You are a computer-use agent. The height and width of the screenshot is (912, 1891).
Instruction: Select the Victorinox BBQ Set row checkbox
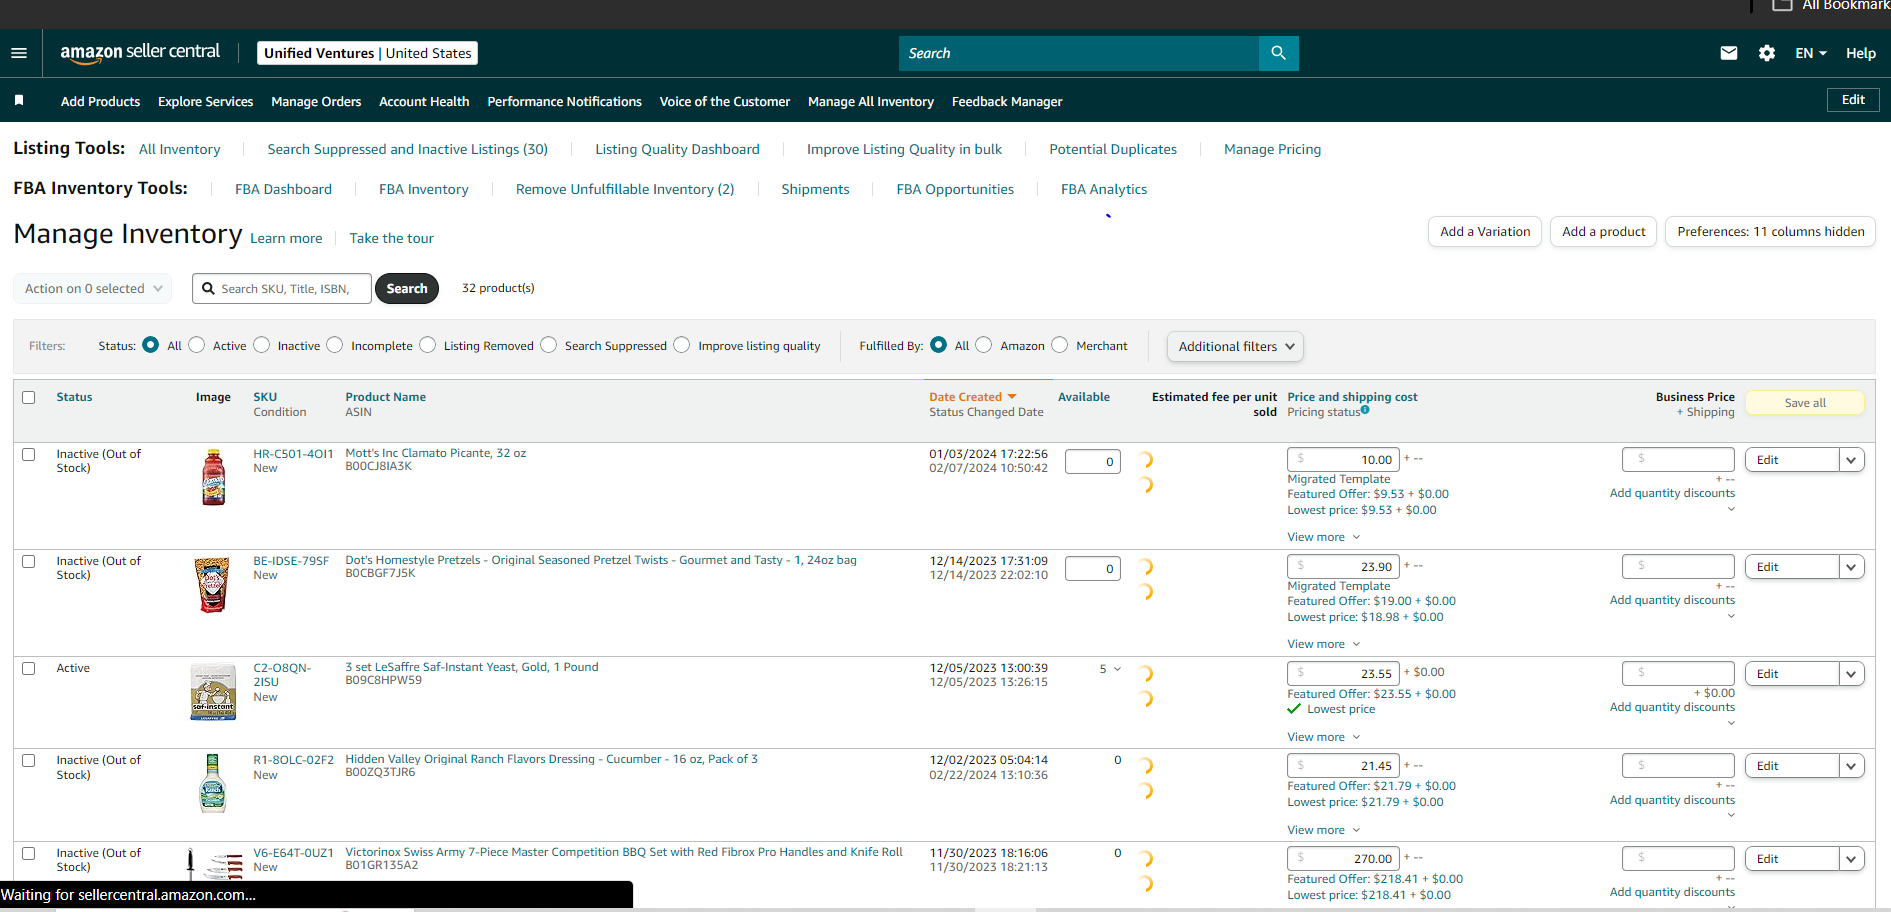[x=29, y=853]
